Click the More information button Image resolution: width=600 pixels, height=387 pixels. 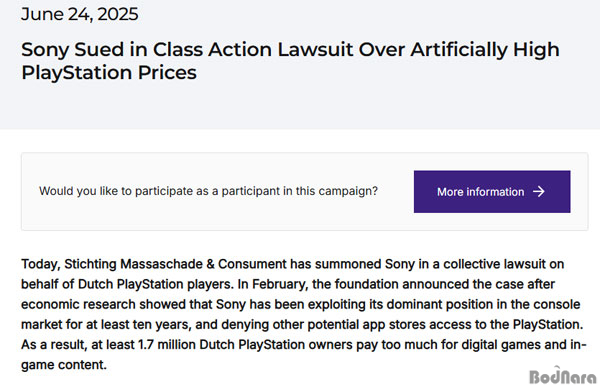pos(492,191)
